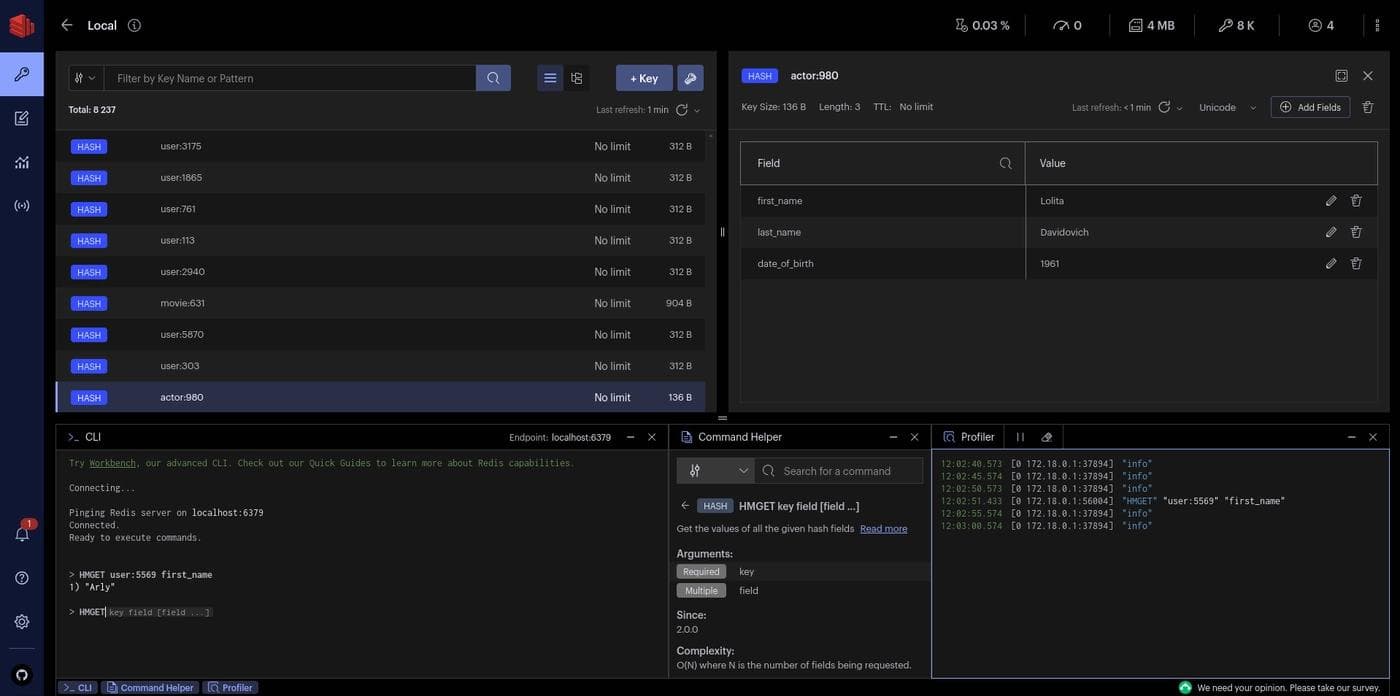
Task: Click the + Key button
Action: 643,78
